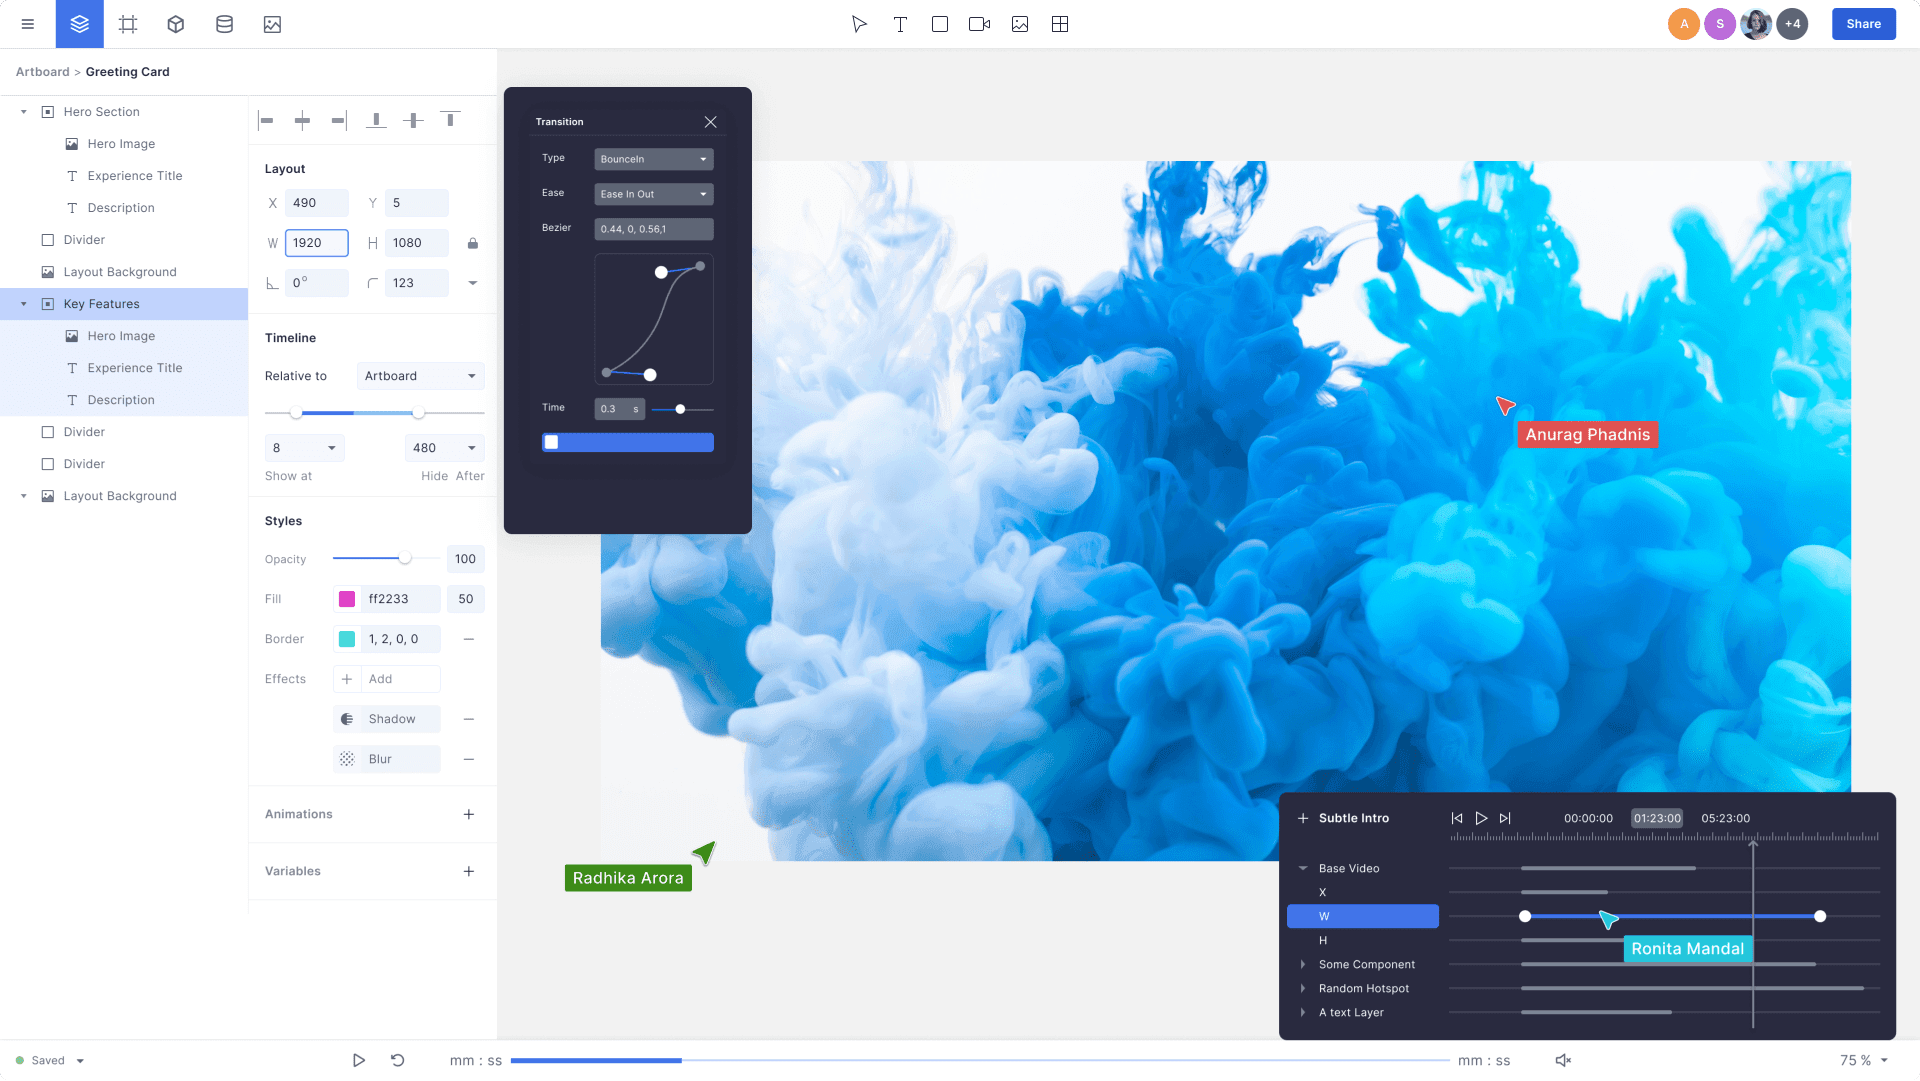This screenshot has height=1081, width=1920.
Task: Select the grid table tool
Action: click(1060, 24)
